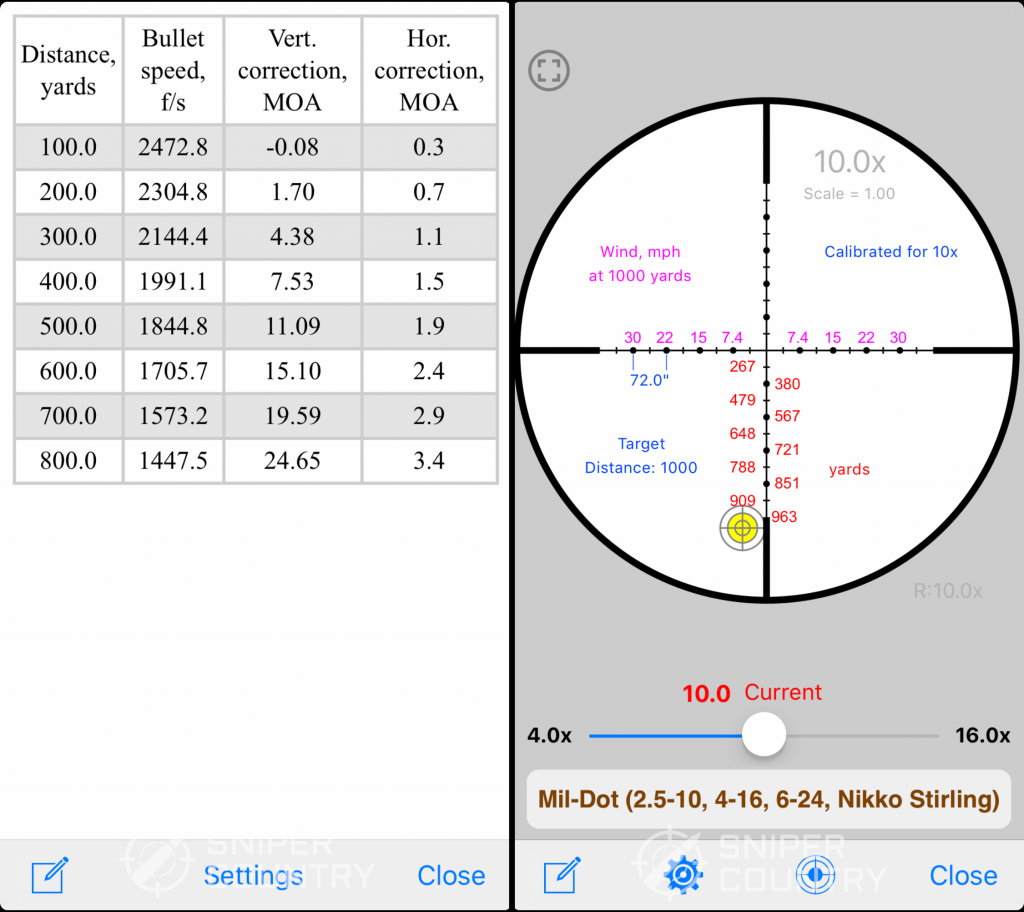This screenshot has height=912, width=1024.
Task: Tap the 10.0x zoom label inside the reticle
Action: click(849, 162)
